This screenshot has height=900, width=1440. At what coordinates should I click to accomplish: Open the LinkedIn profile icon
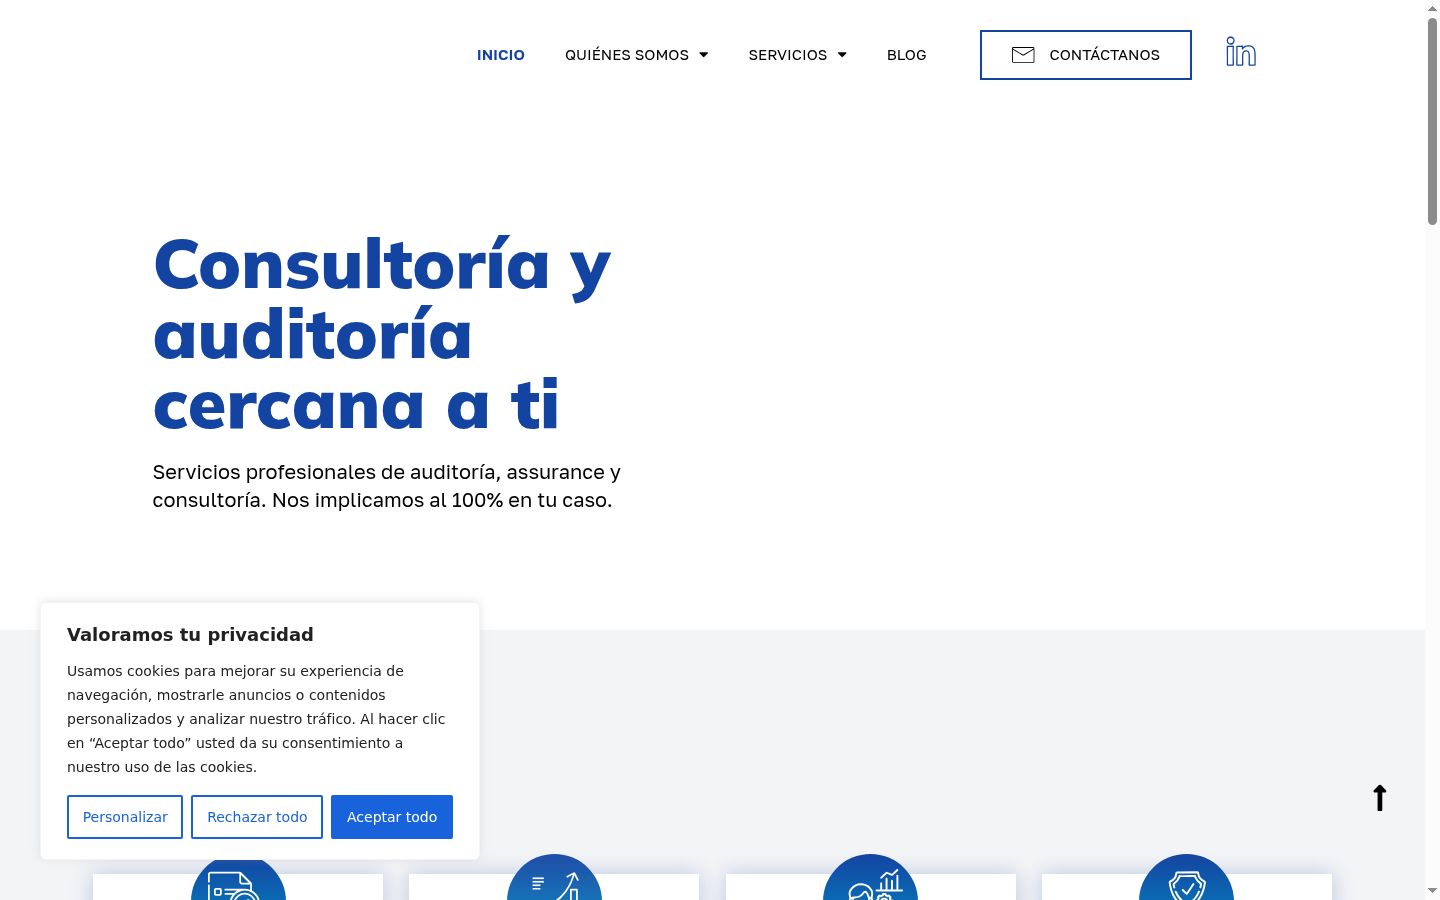pyautogui.click(x=1241, y=52)
